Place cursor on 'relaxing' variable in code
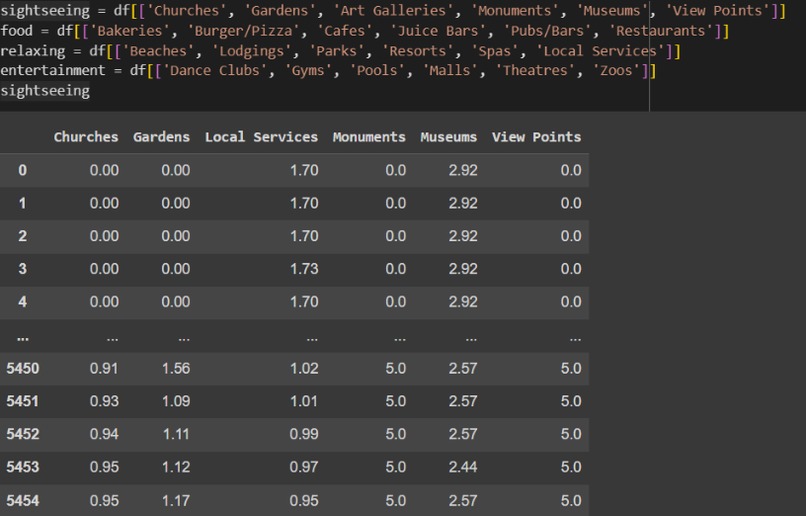 tap(32, 51)
